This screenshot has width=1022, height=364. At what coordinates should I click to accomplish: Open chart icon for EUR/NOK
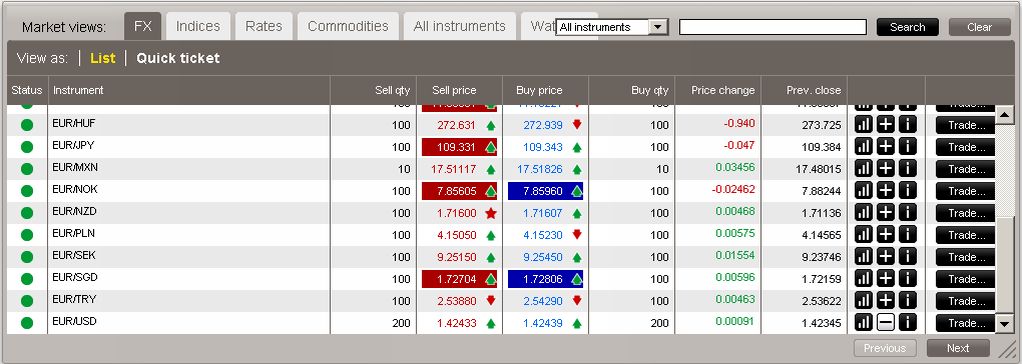pyautogui.click(x=863, y=190)
